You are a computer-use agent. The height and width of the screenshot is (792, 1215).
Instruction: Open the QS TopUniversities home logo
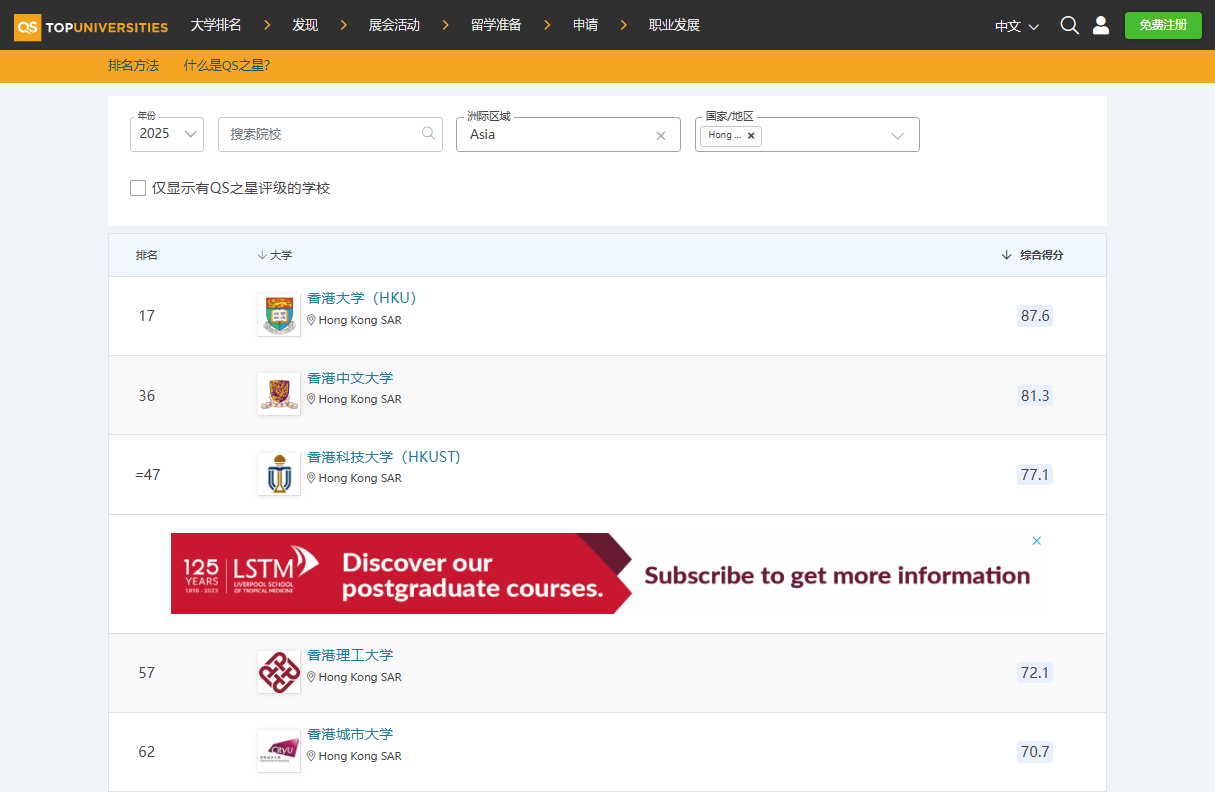point(91,26)
